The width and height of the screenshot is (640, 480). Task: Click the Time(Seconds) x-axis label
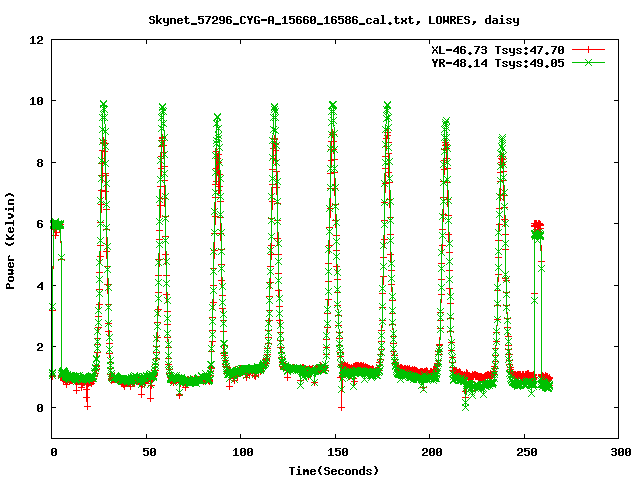pos(334,471)
